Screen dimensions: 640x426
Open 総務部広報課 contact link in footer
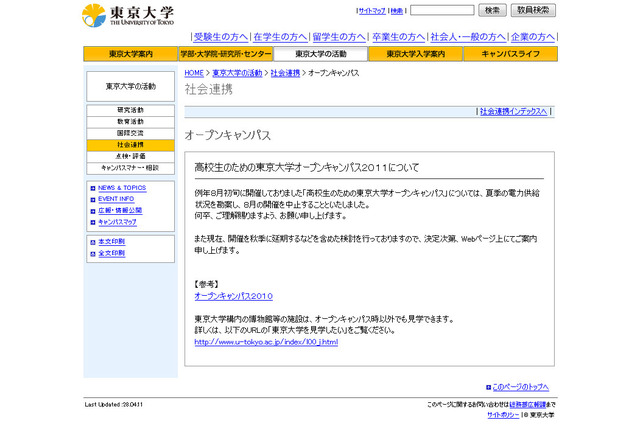pos(528,405)
